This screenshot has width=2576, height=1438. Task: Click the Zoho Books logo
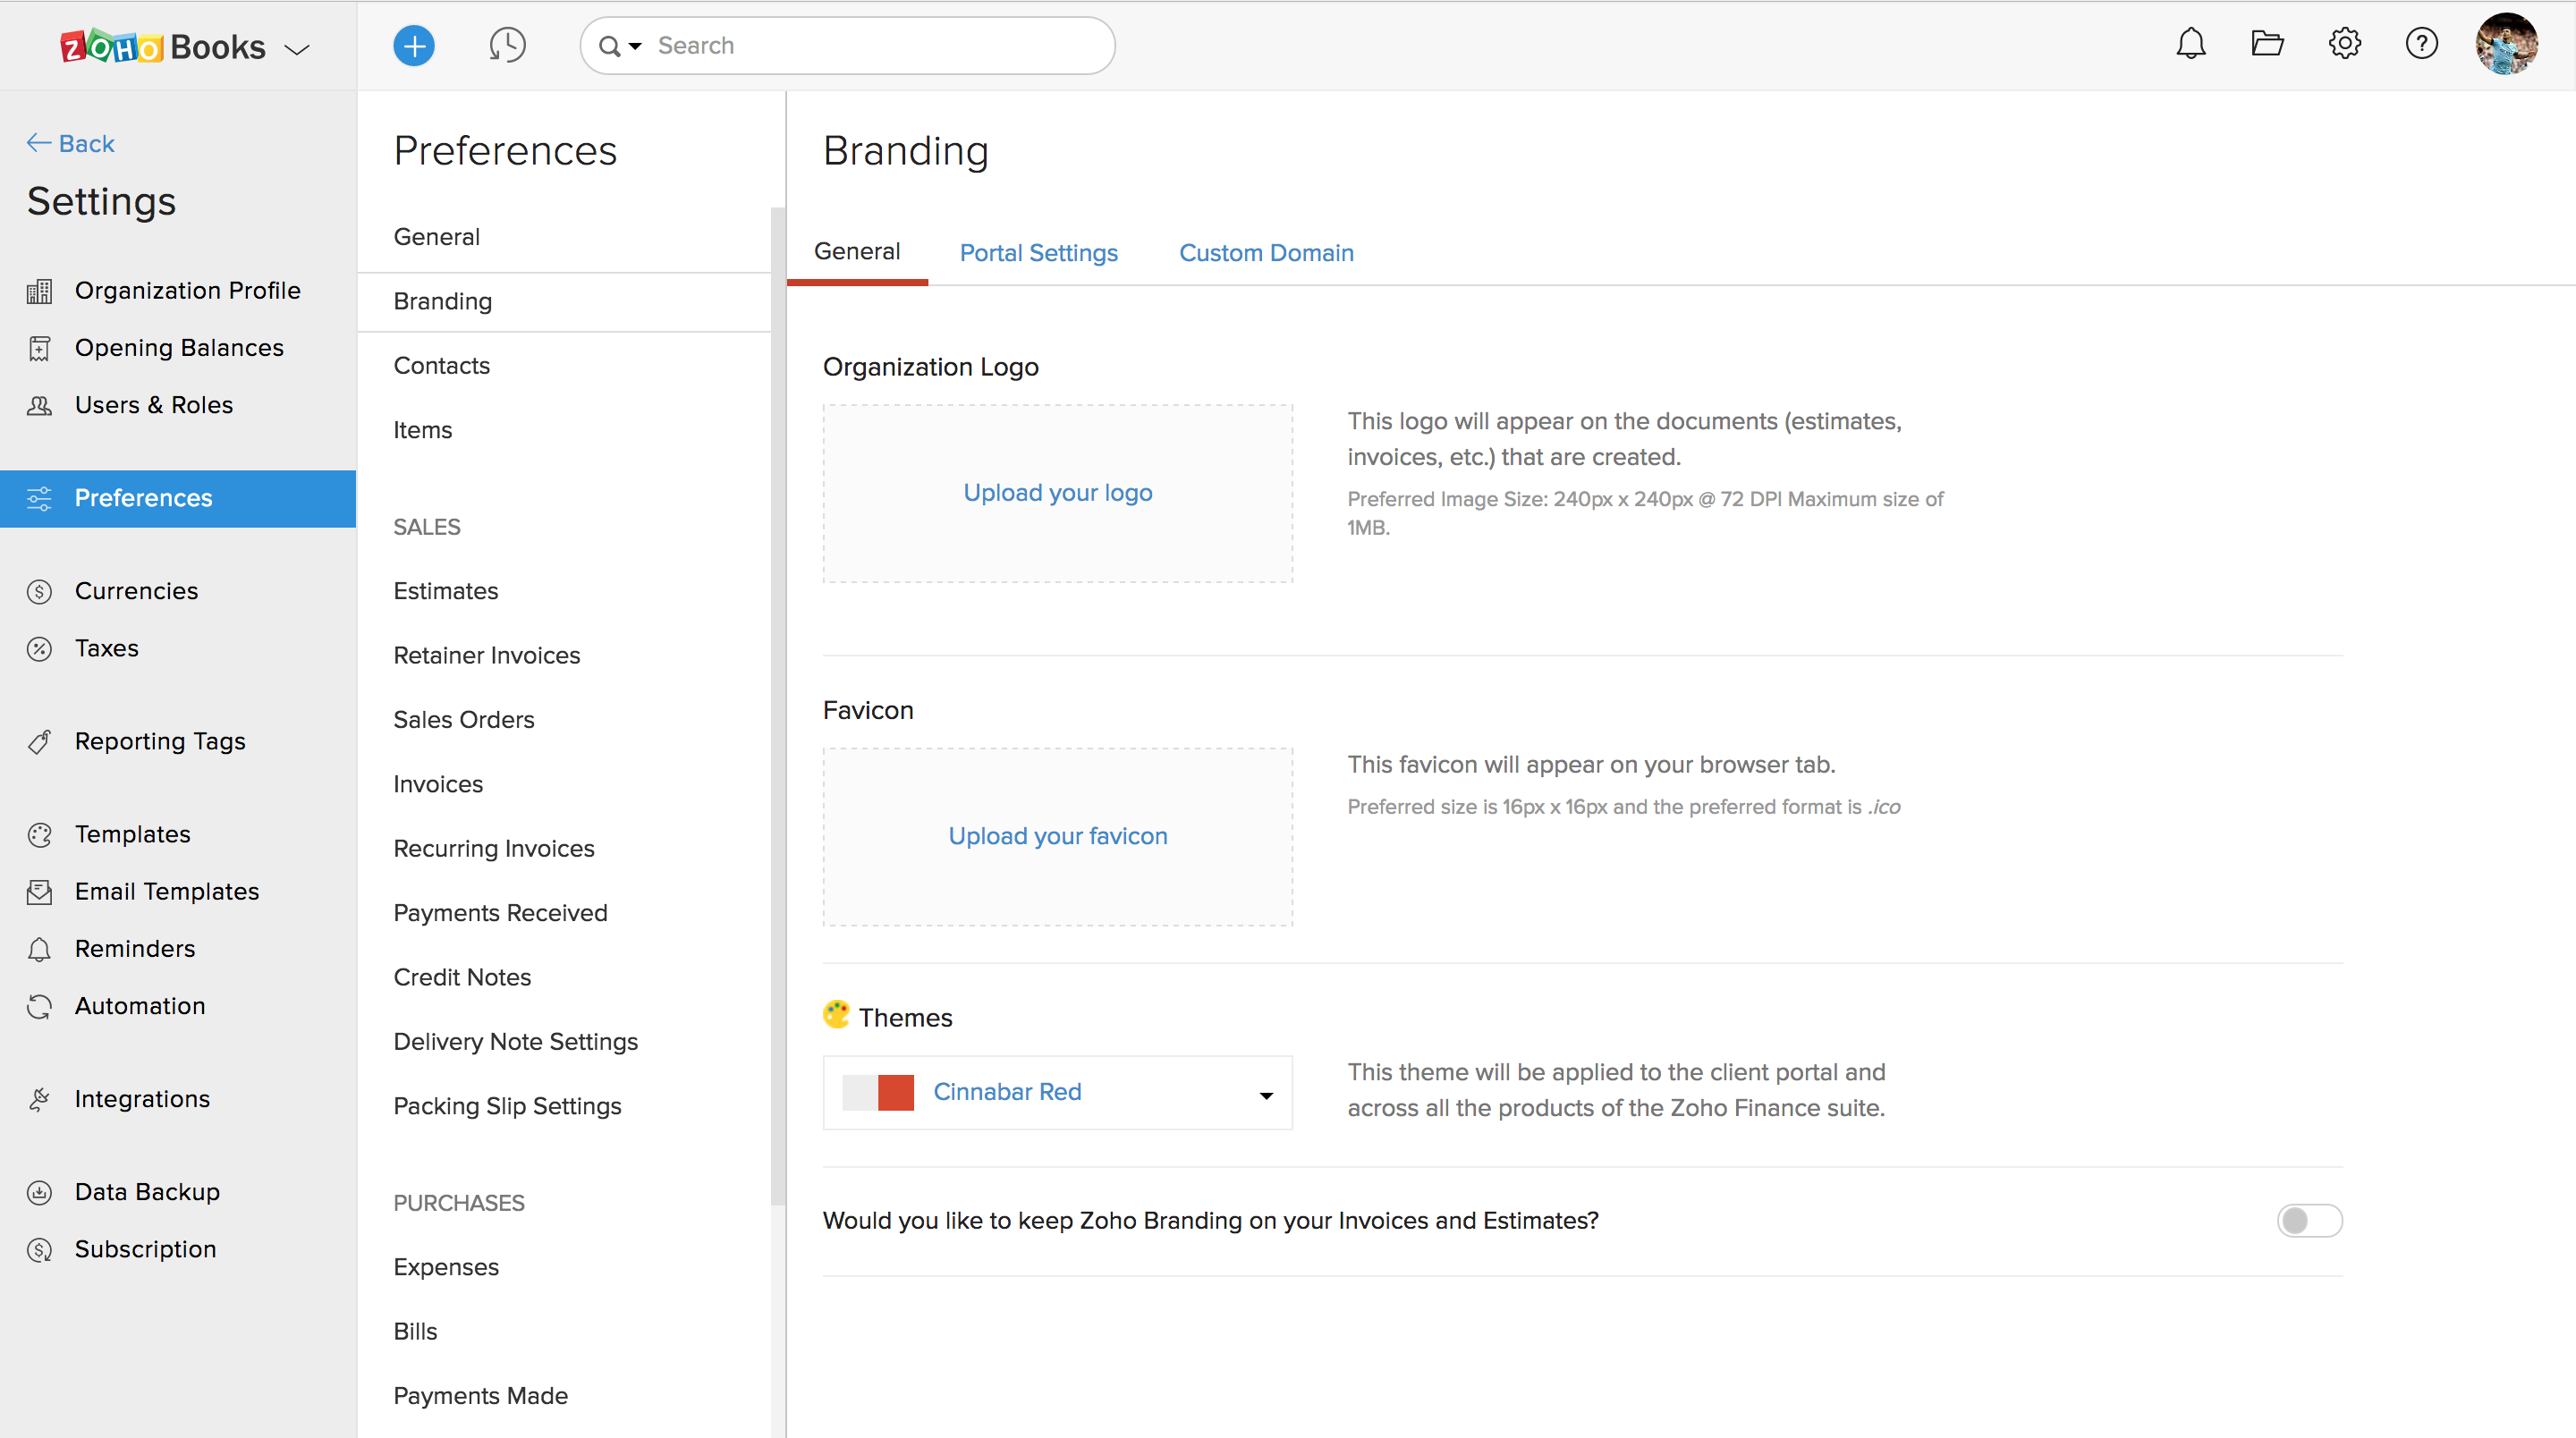coord(163,46)
